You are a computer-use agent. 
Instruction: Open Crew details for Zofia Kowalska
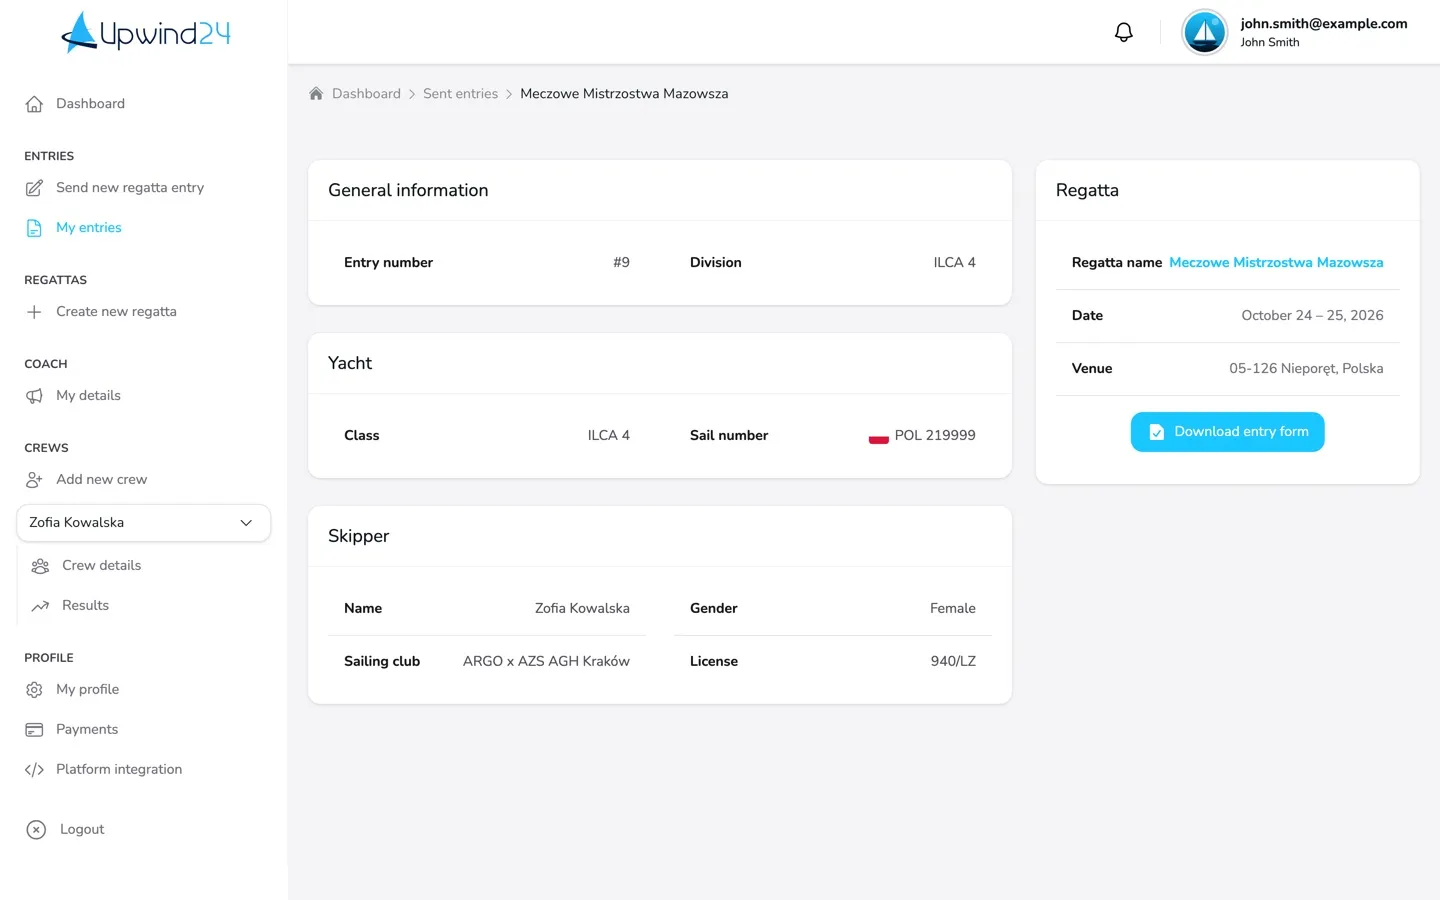click(x=101, y=566)
